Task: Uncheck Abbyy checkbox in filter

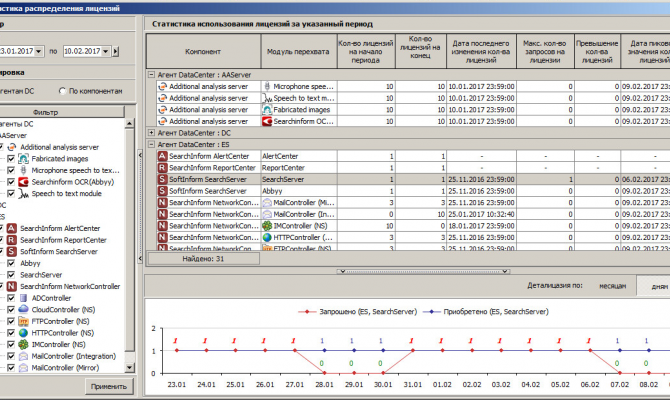Action: pos(11,263)
